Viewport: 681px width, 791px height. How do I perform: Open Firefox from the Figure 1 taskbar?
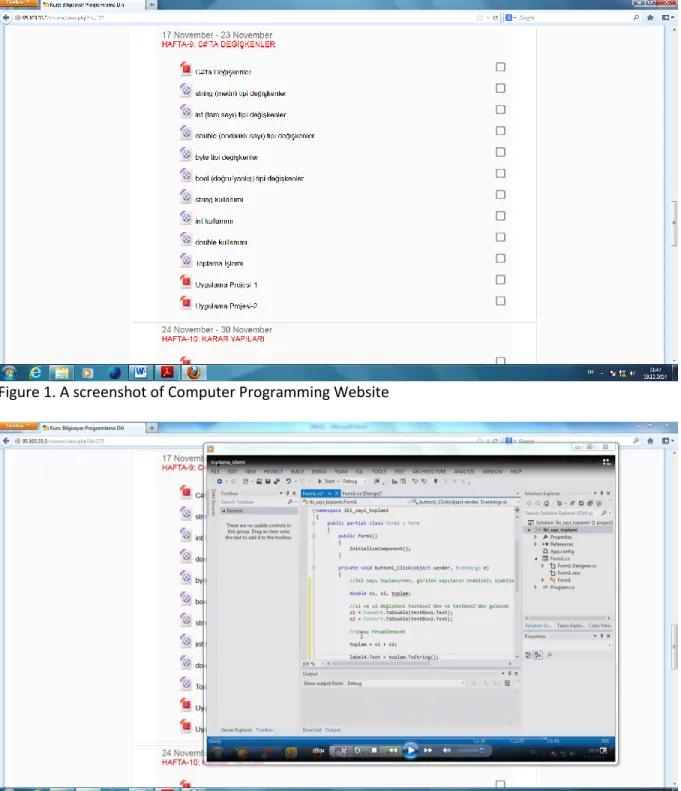(x=194, y=373)
